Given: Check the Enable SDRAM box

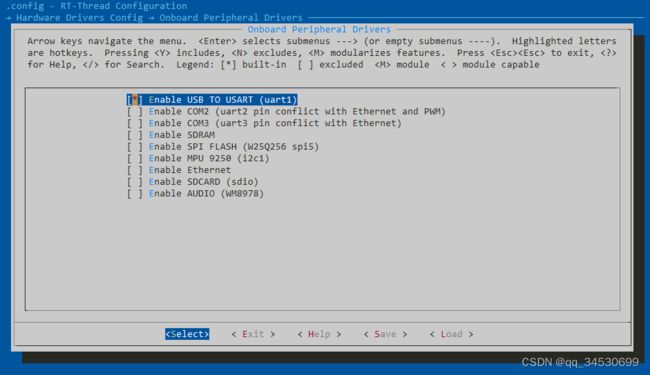Looking at the screenshot, I should 135,135.
